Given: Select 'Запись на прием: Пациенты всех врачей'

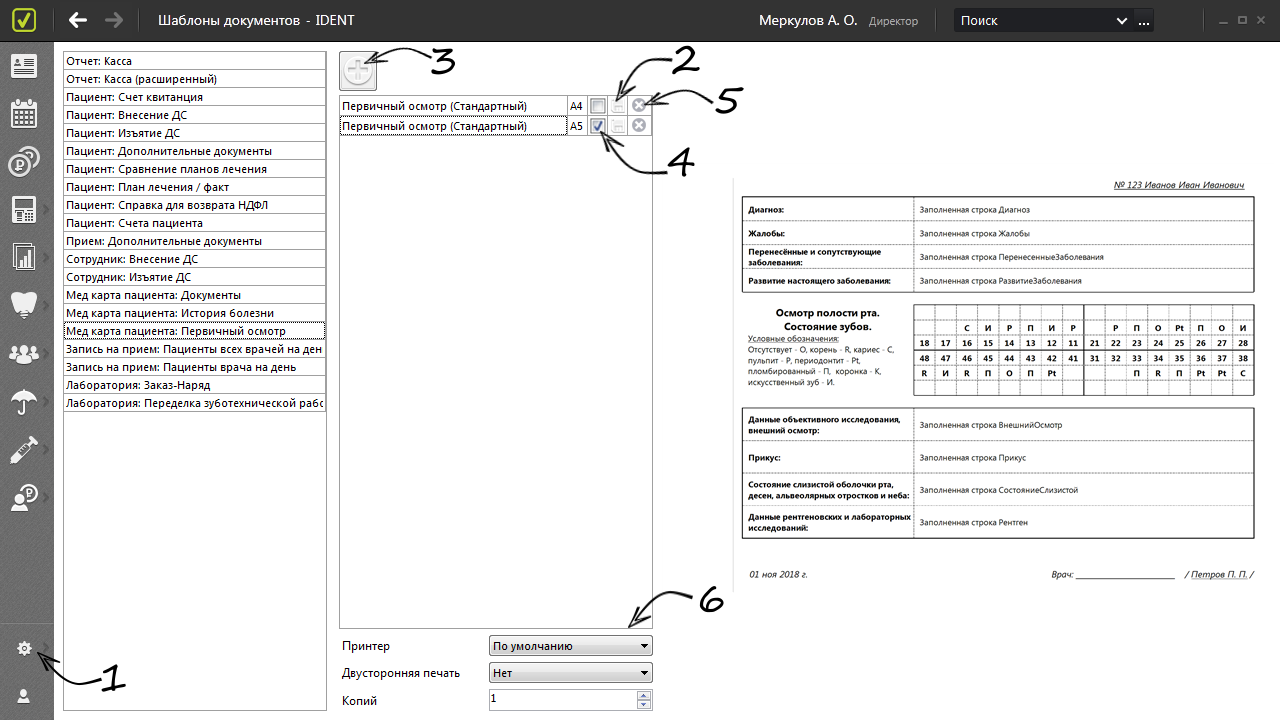Looking at the screenshot, I should tap(195, 349).
